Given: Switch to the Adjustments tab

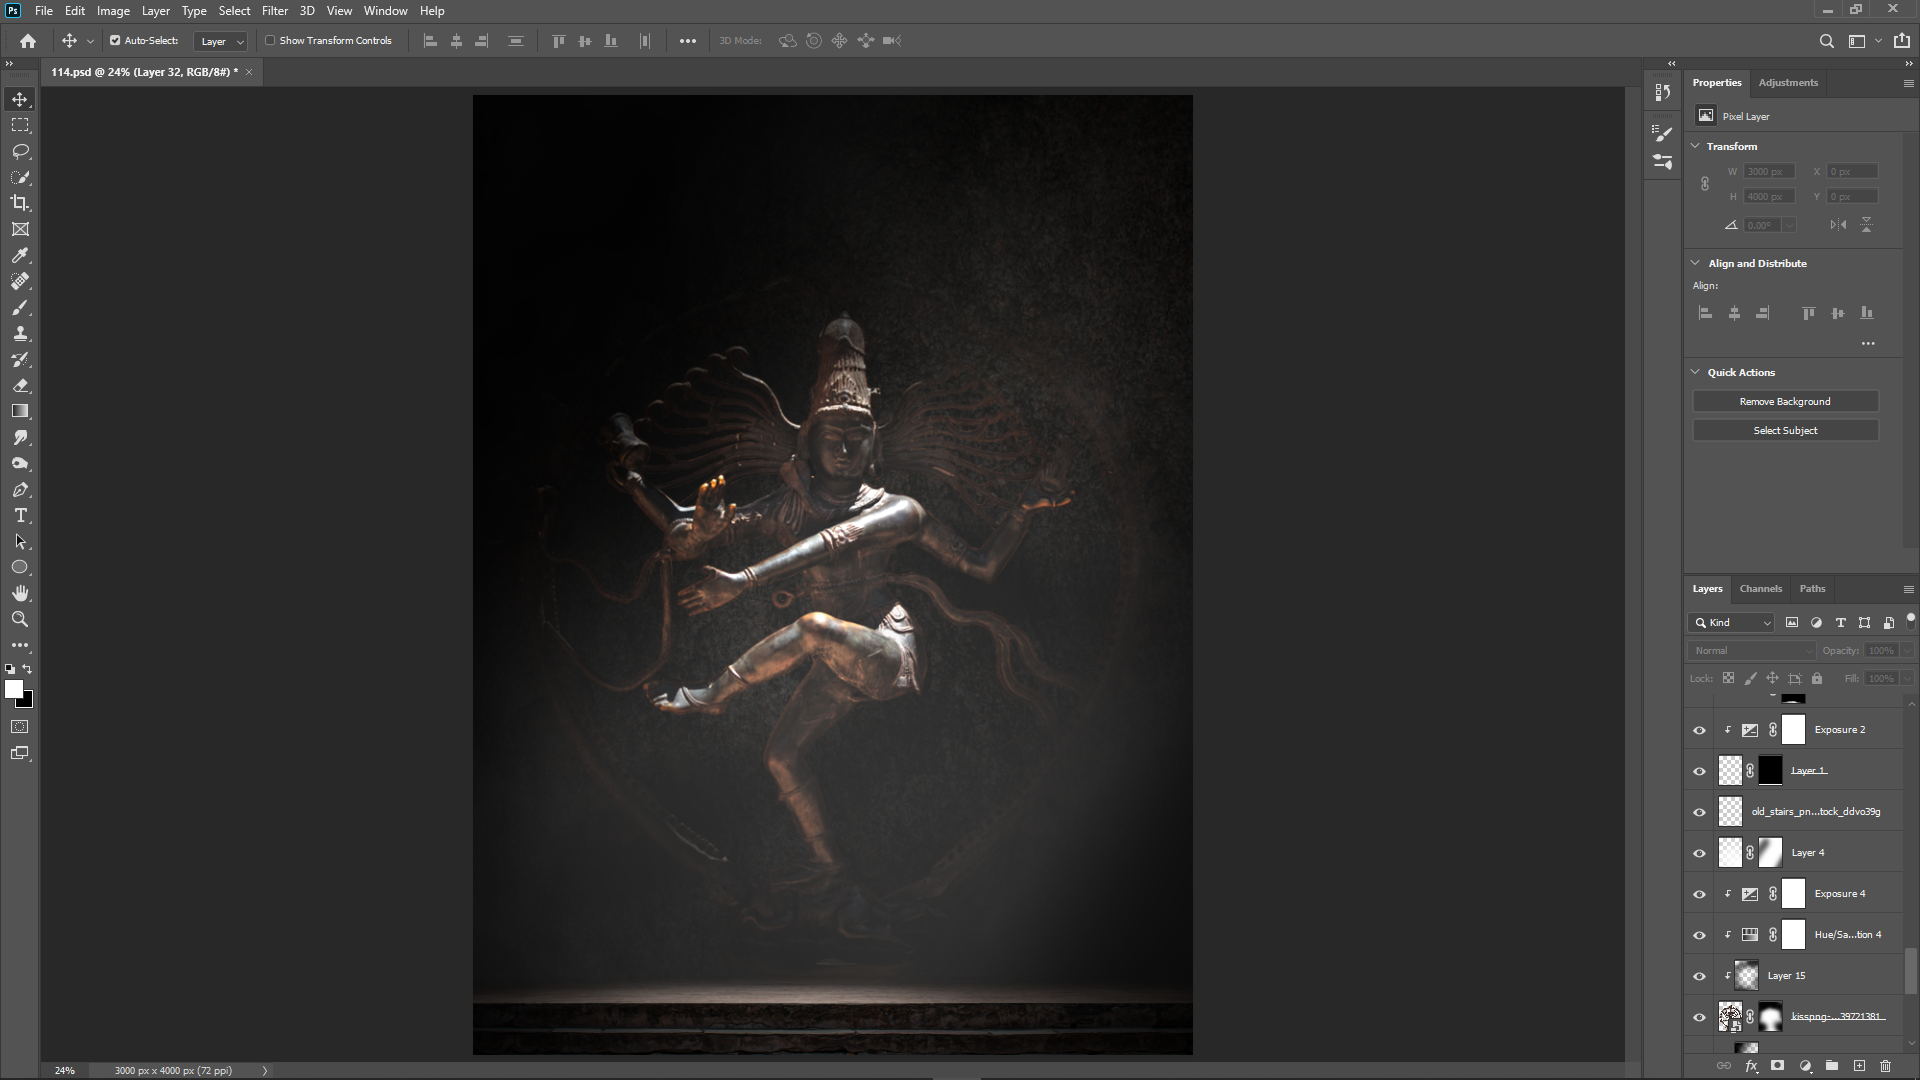Looking at the screenshot, I should pos(1788,83).
